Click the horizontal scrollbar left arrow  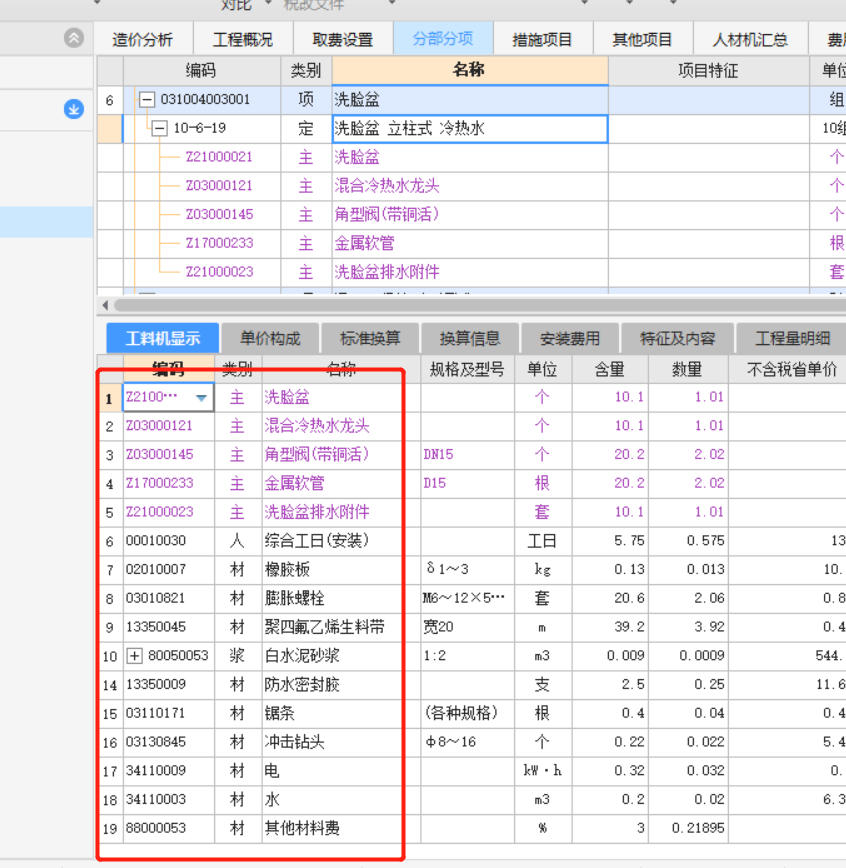point(105,305)
